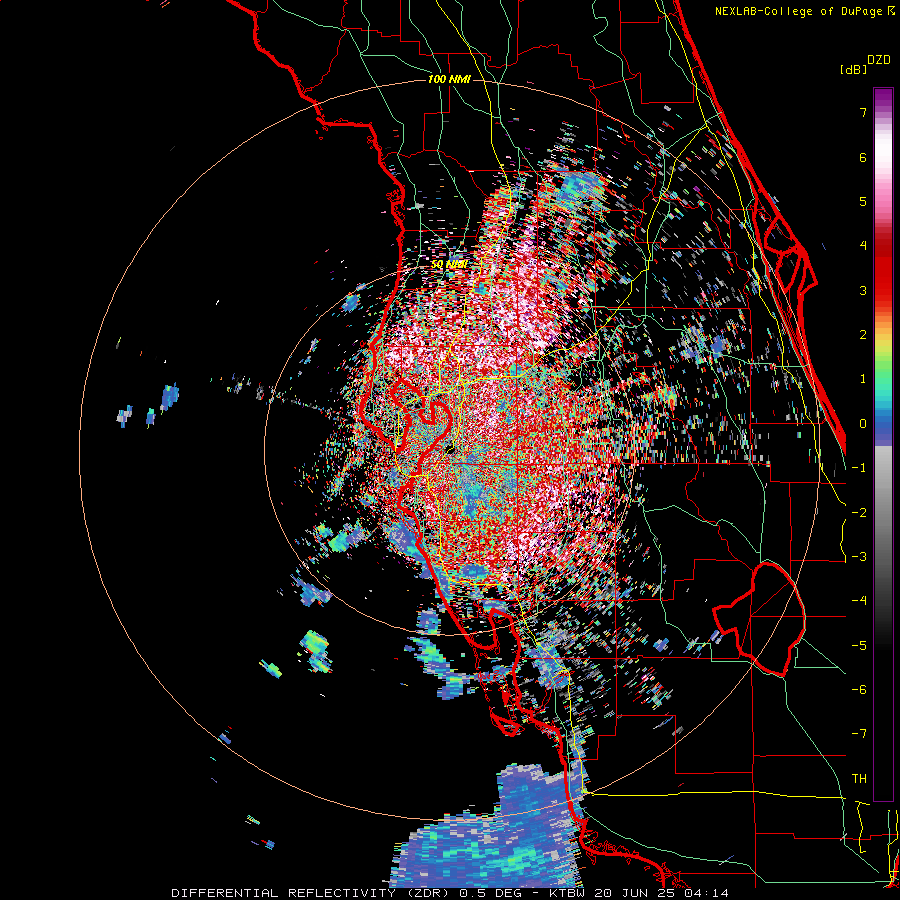Click the KTBW radar station identifier
Screen dimensions: 900x900
pyautogui.click(x=569, y=893)
